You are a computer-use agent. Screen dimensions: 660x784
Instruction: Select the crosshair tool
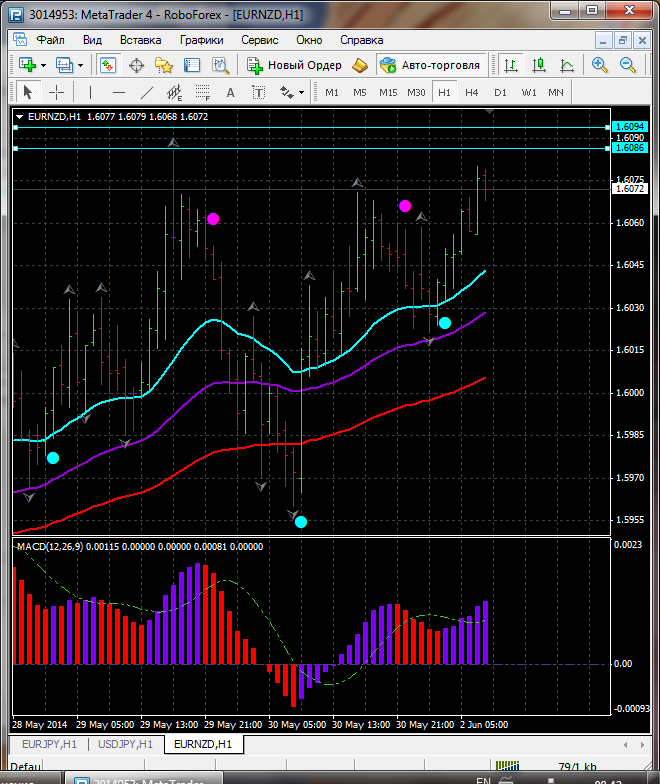57,92
